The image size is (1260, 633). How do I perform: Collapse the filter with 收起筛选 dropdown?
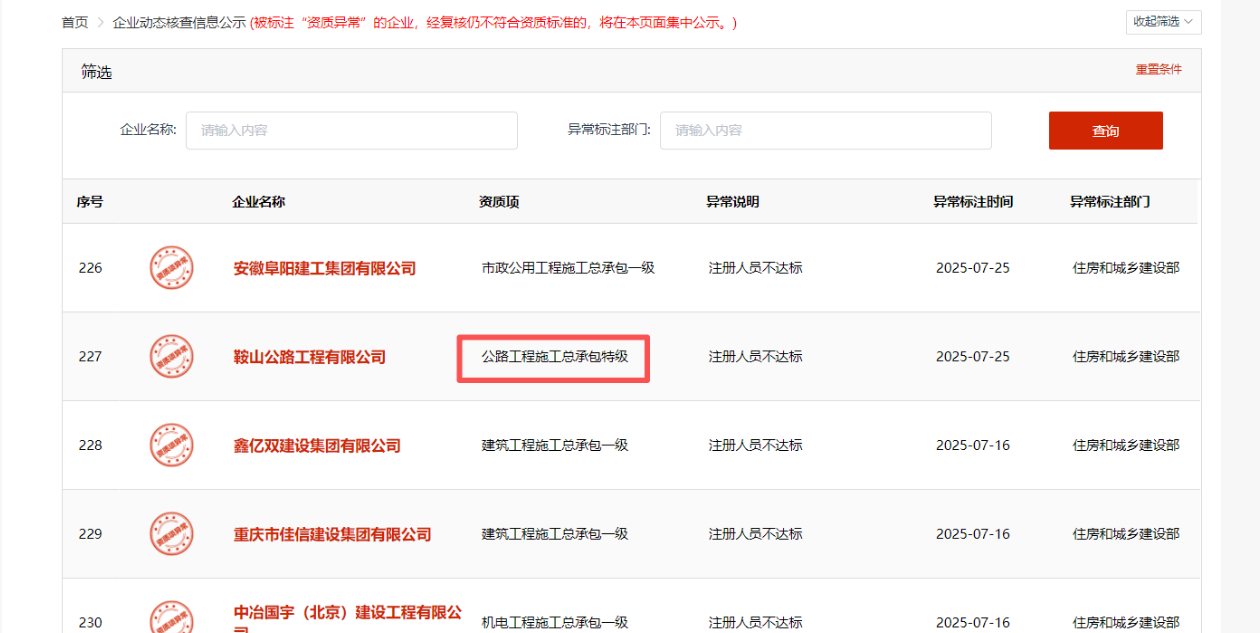pos(1163,22)
